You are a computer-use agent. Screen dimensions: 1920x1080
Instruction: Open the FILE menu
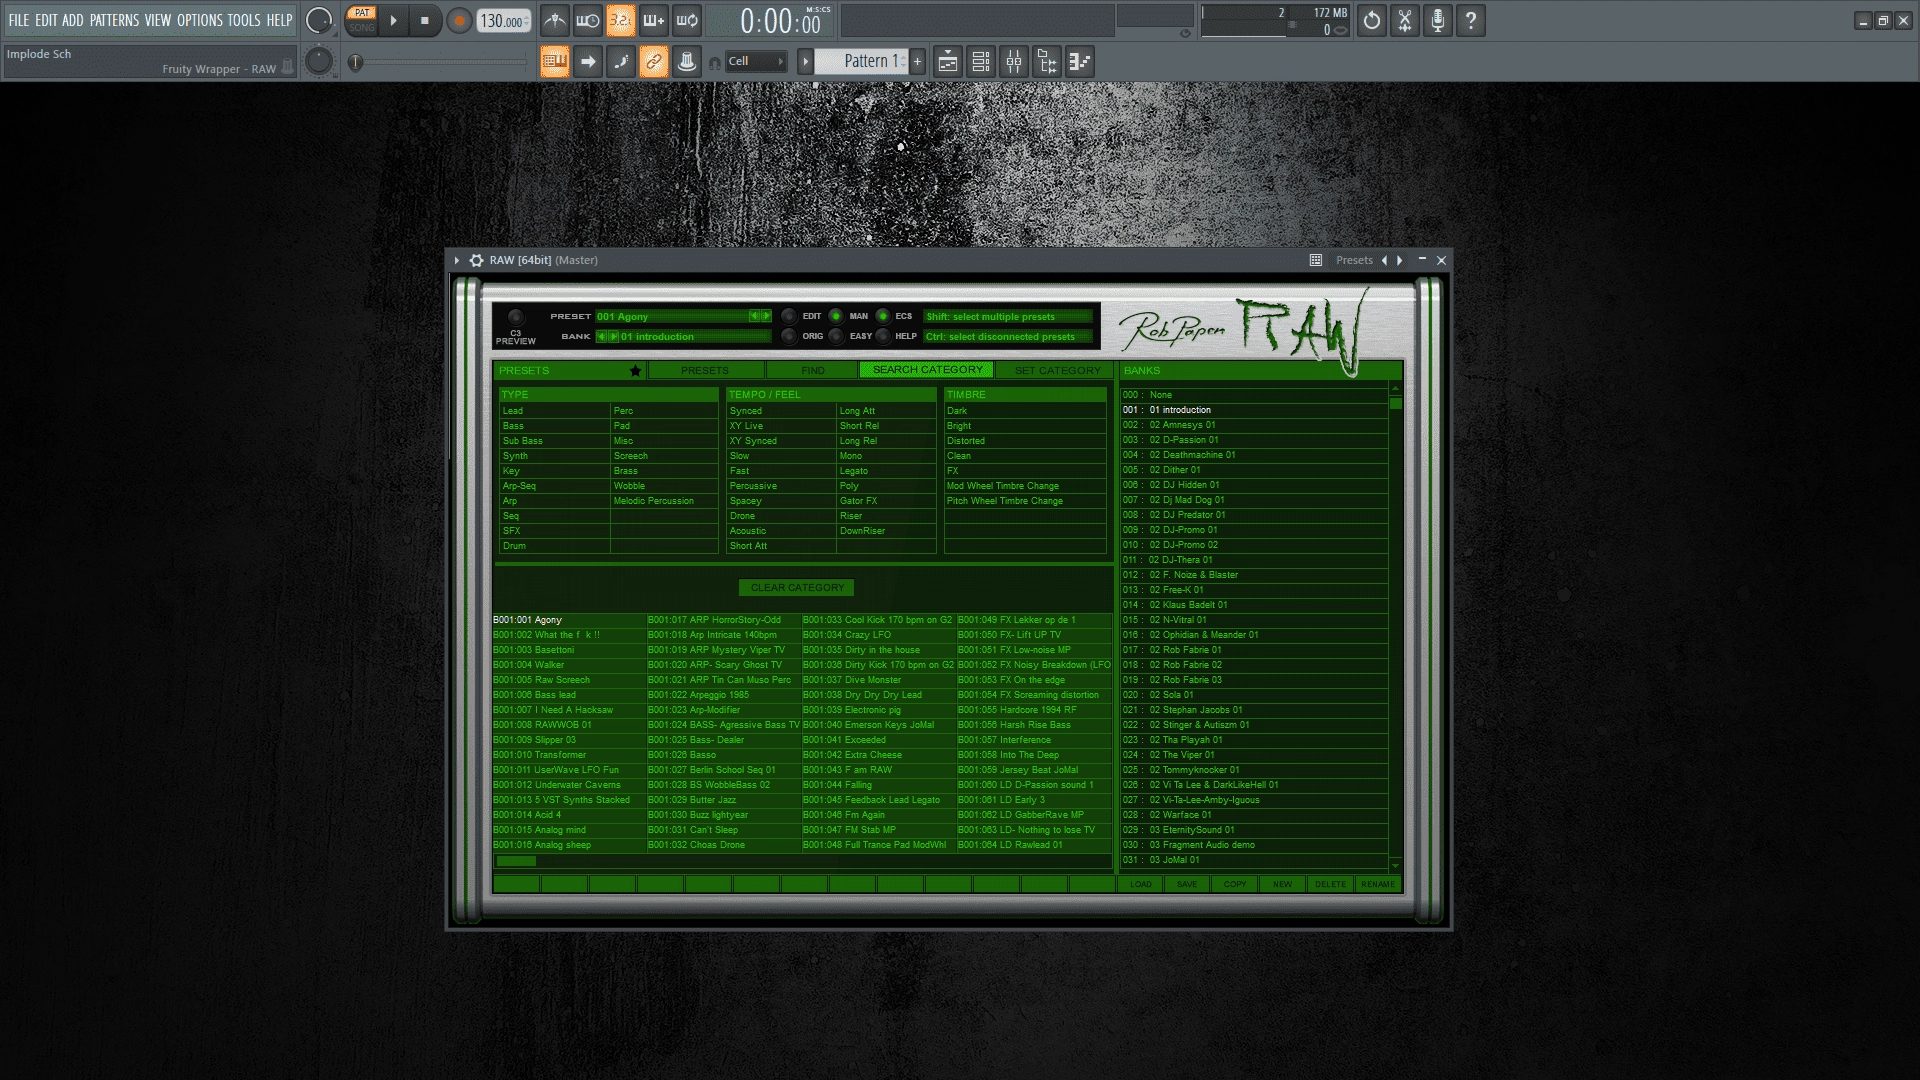click(19, 20)
